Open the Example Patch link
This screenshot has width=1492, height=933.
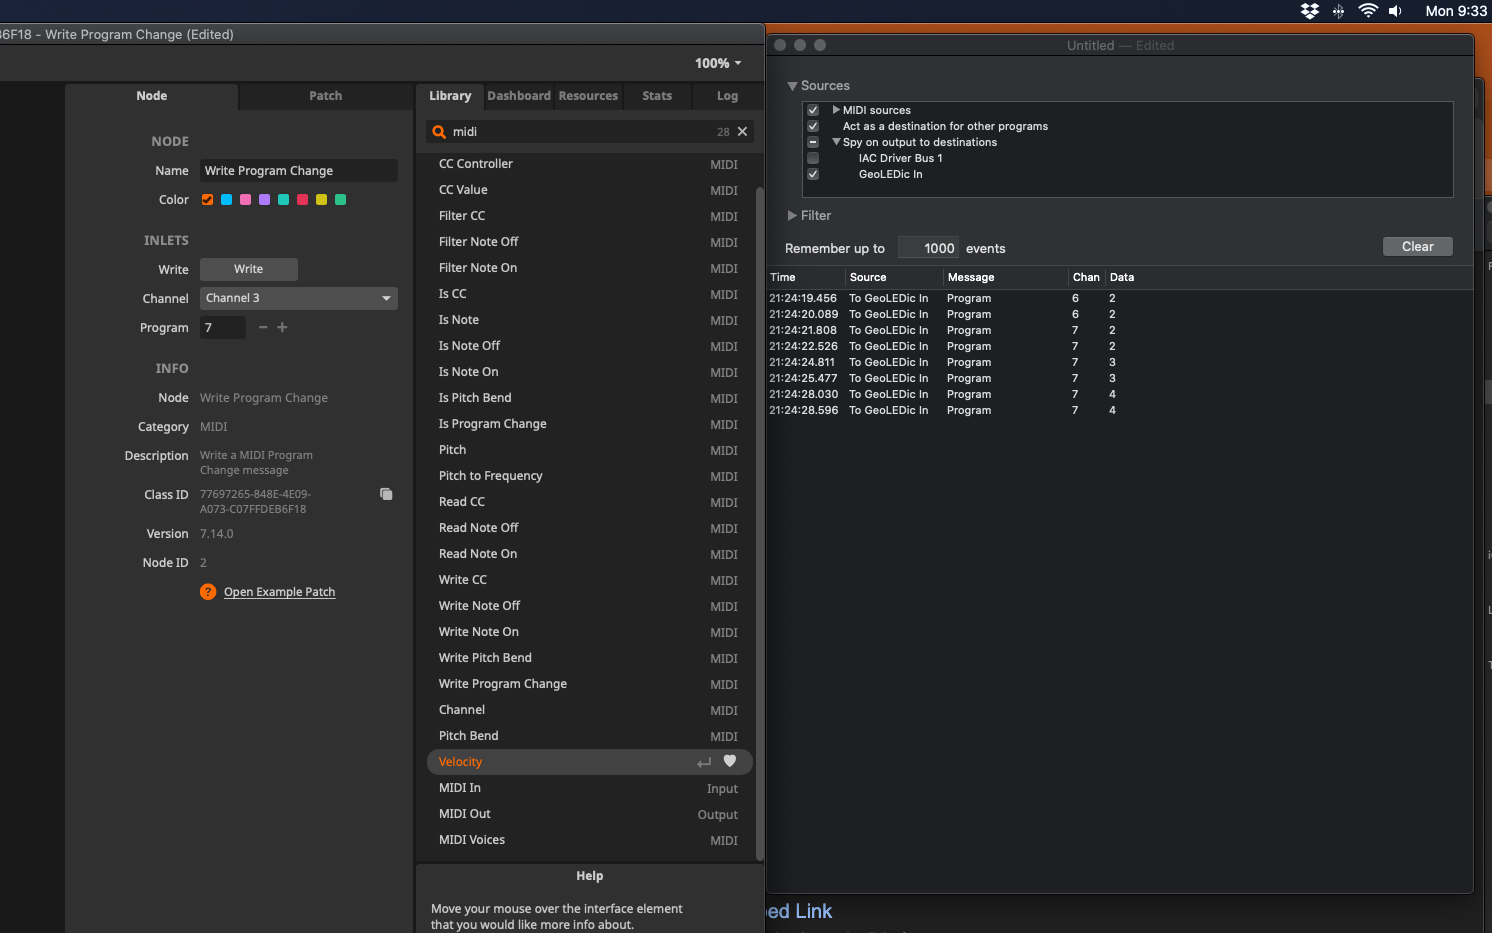279,592
